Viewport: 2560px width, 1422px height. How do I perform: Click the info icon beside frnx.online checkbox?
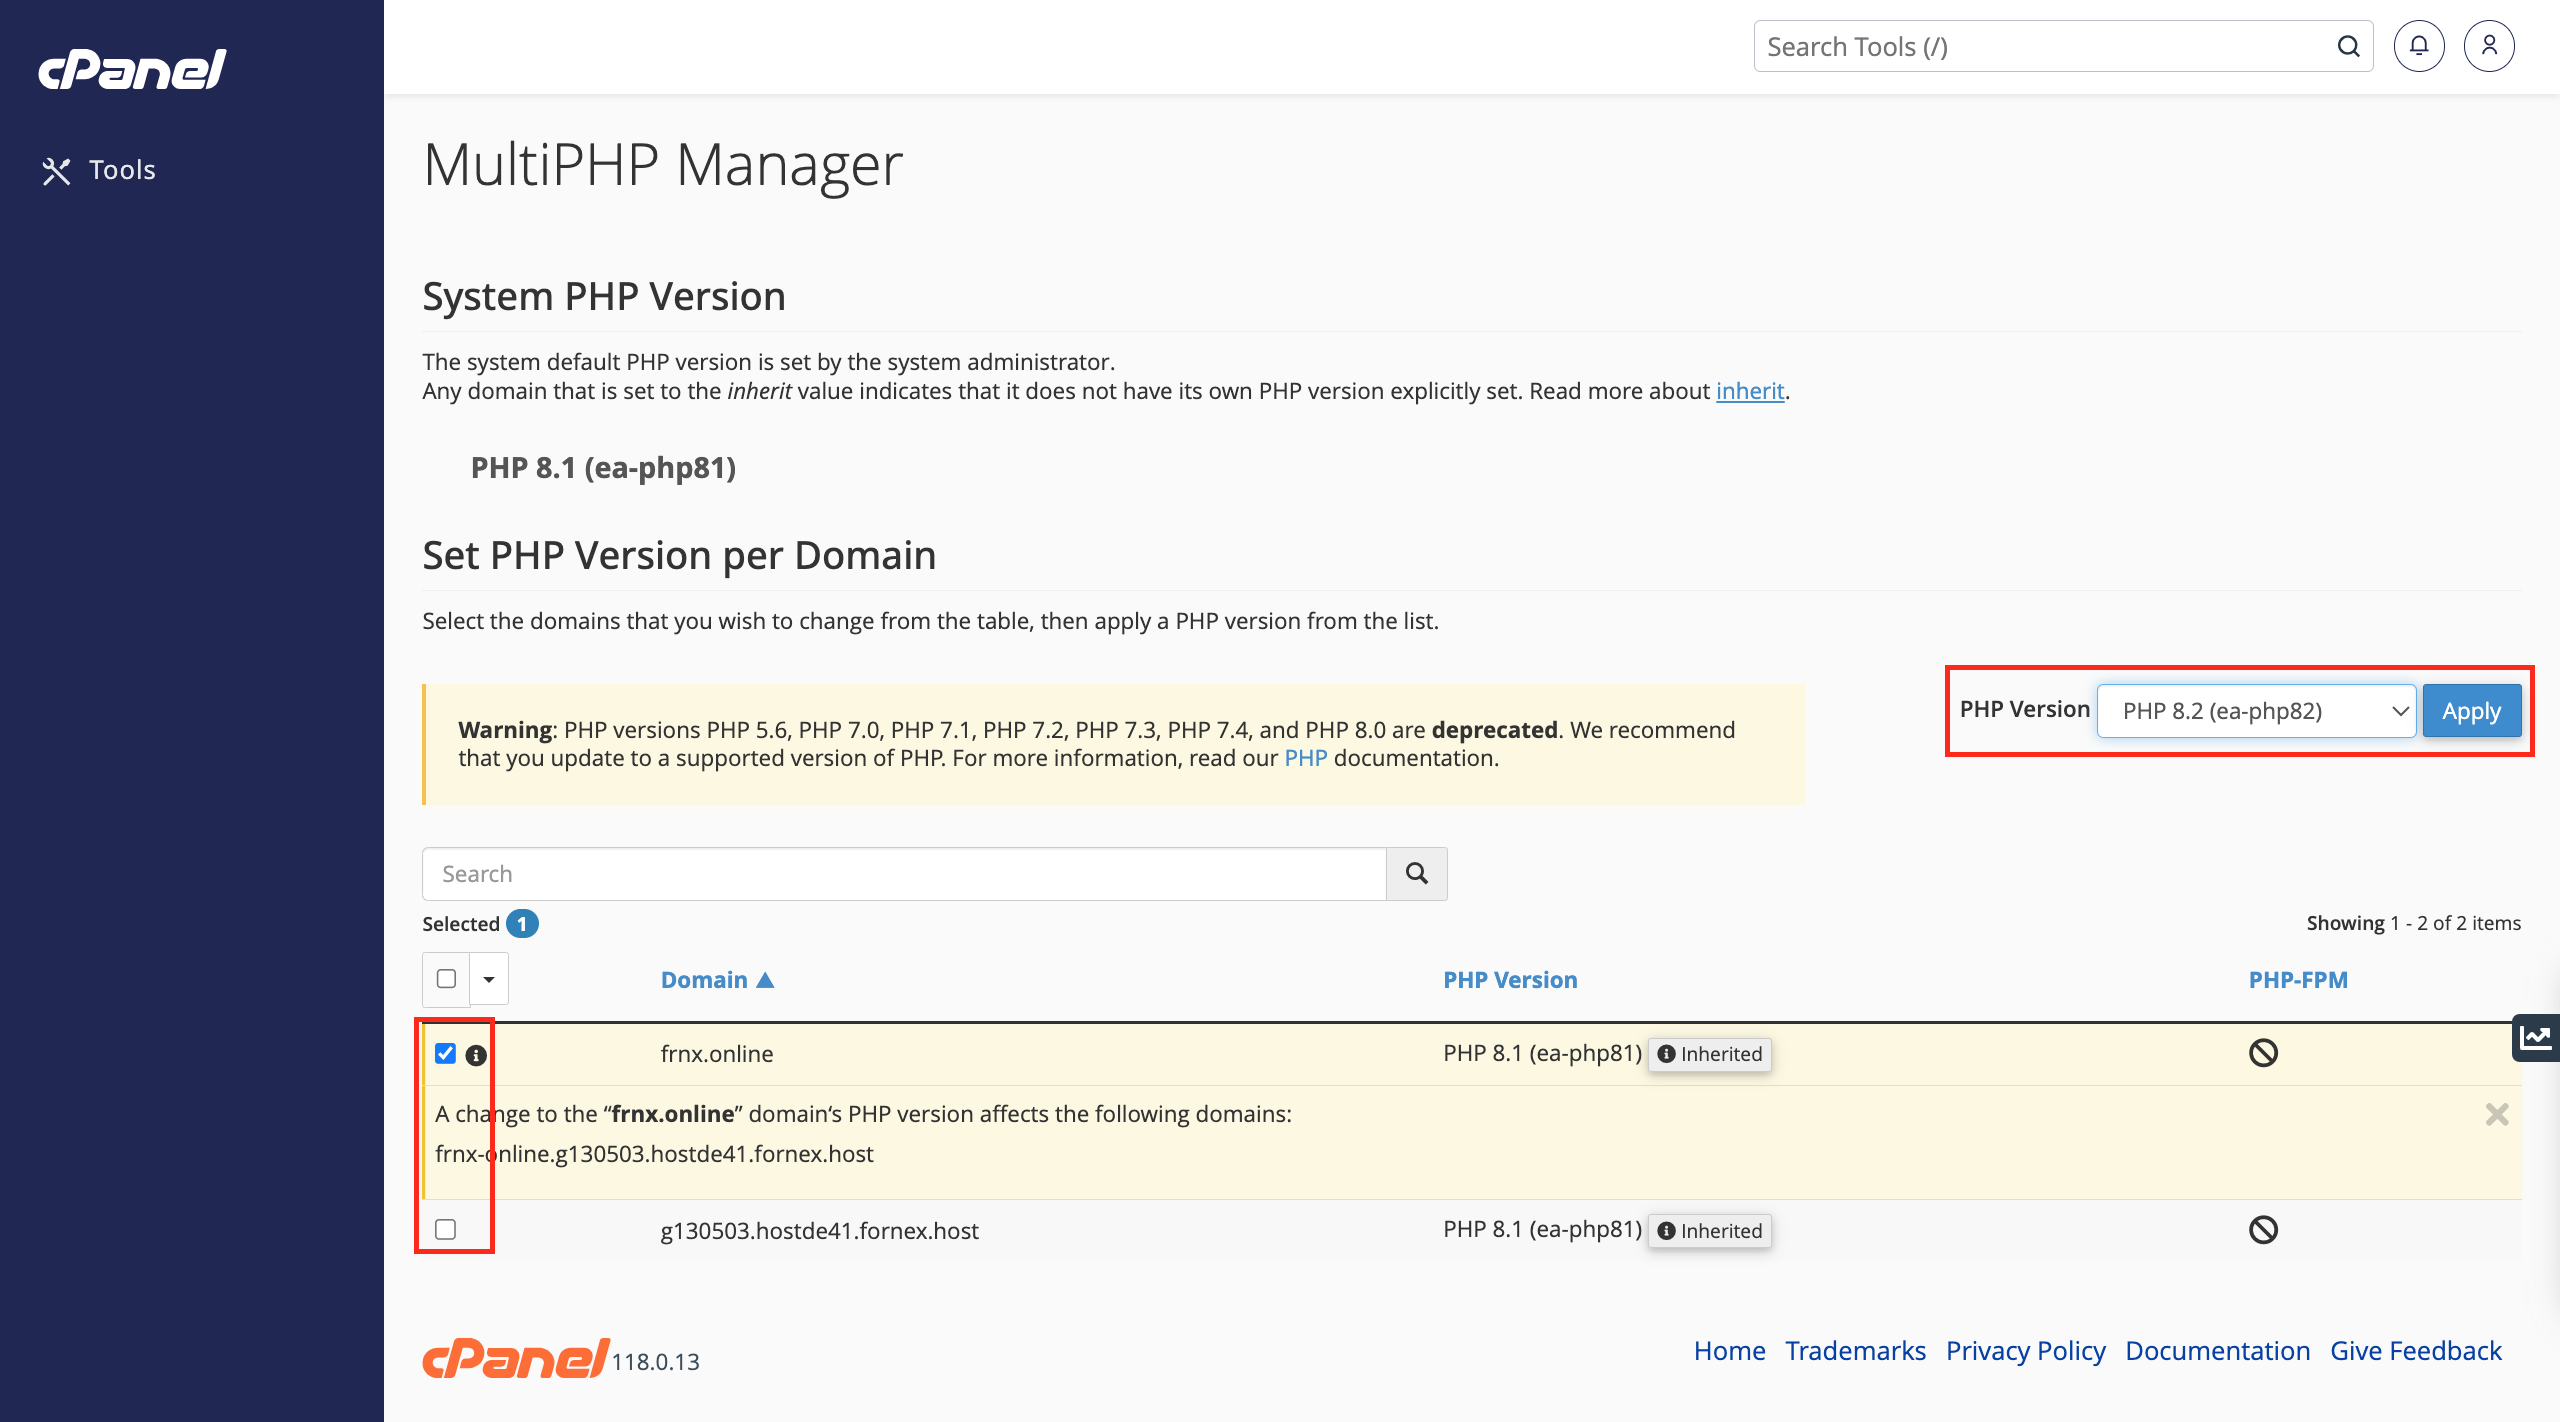(x=476, y=1055)
